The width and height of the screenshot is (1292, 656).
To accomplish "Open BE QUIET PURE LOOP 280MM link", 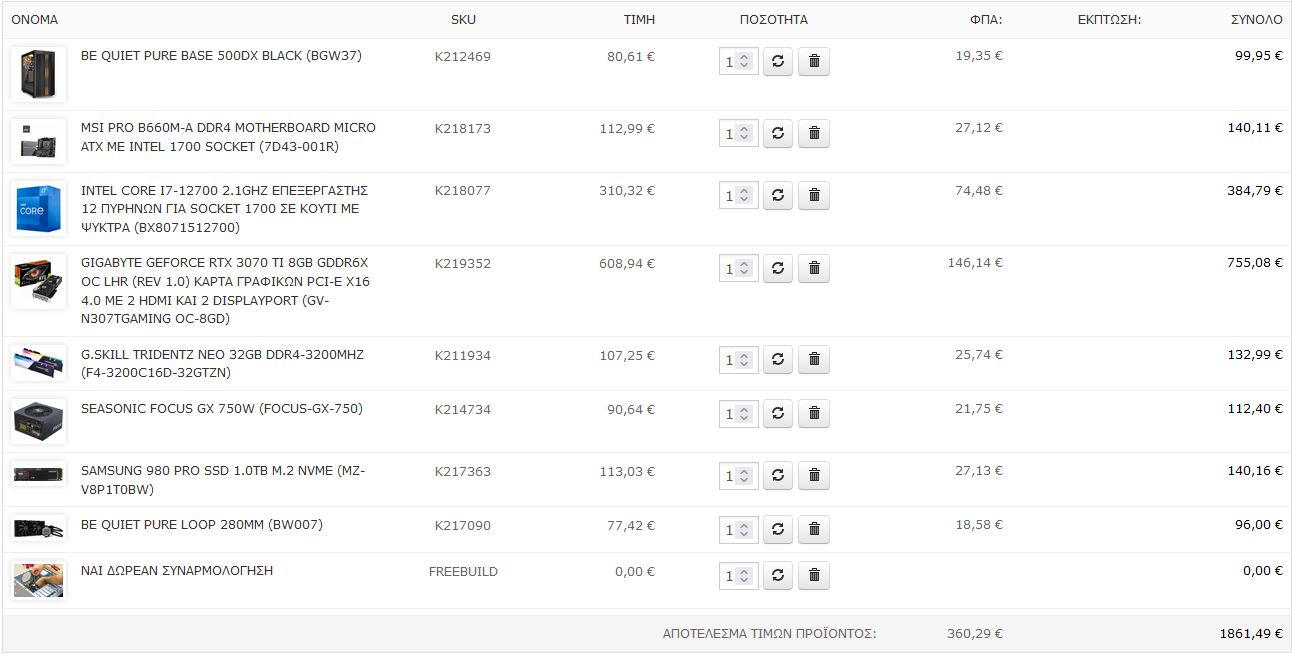I will click(202, 525).
